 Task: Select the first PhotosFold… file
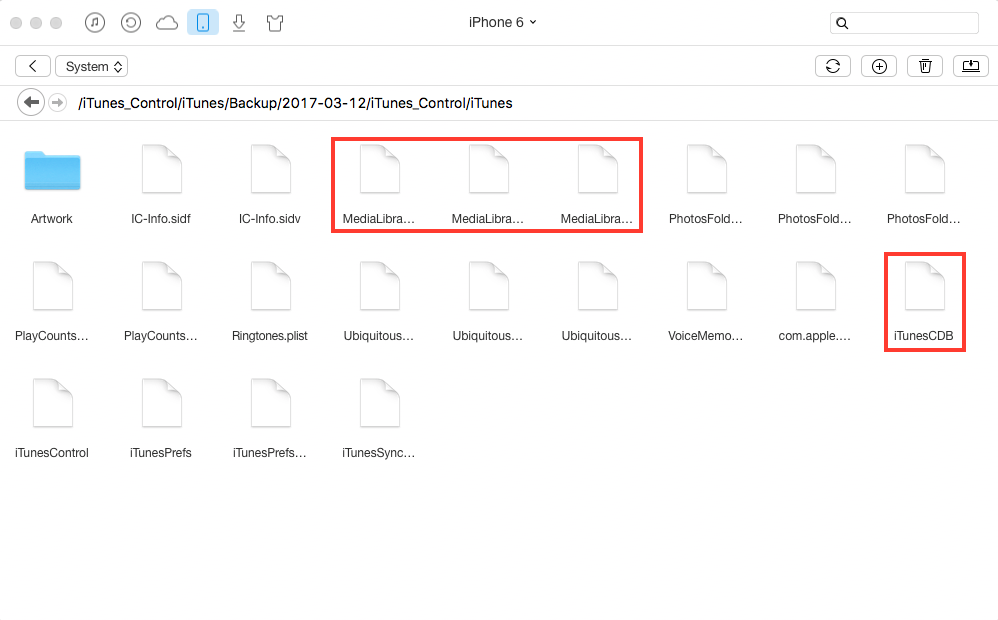[x=706, y=186]
